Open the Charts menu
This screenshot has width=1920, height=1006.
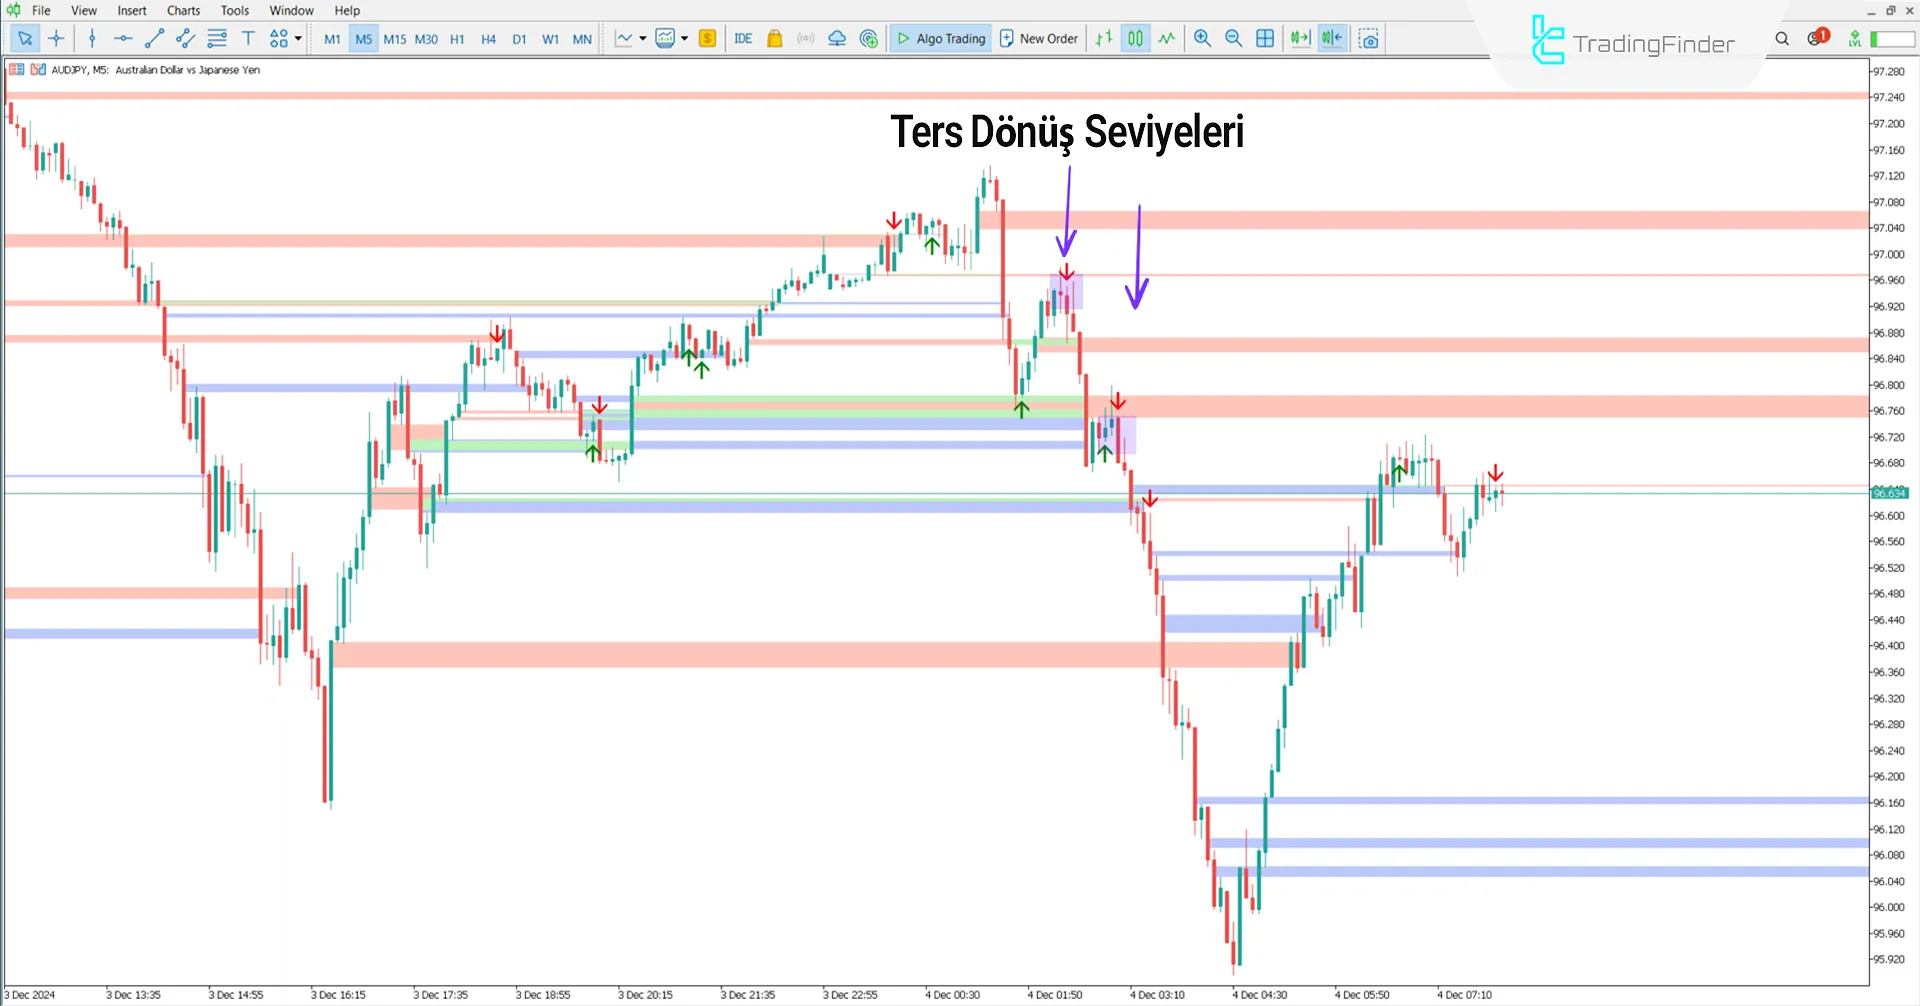pyautogui.click(x=182, y=10)
